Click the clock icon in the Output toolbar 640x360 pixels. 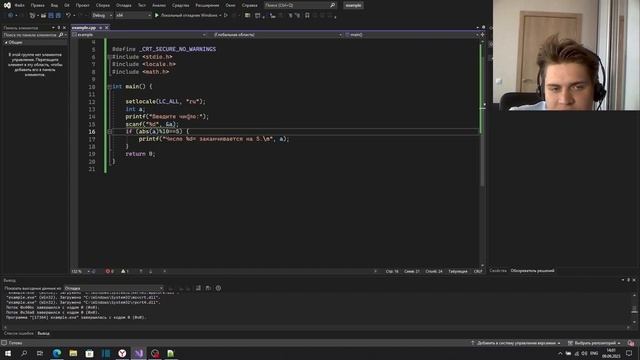pos(218,288)
